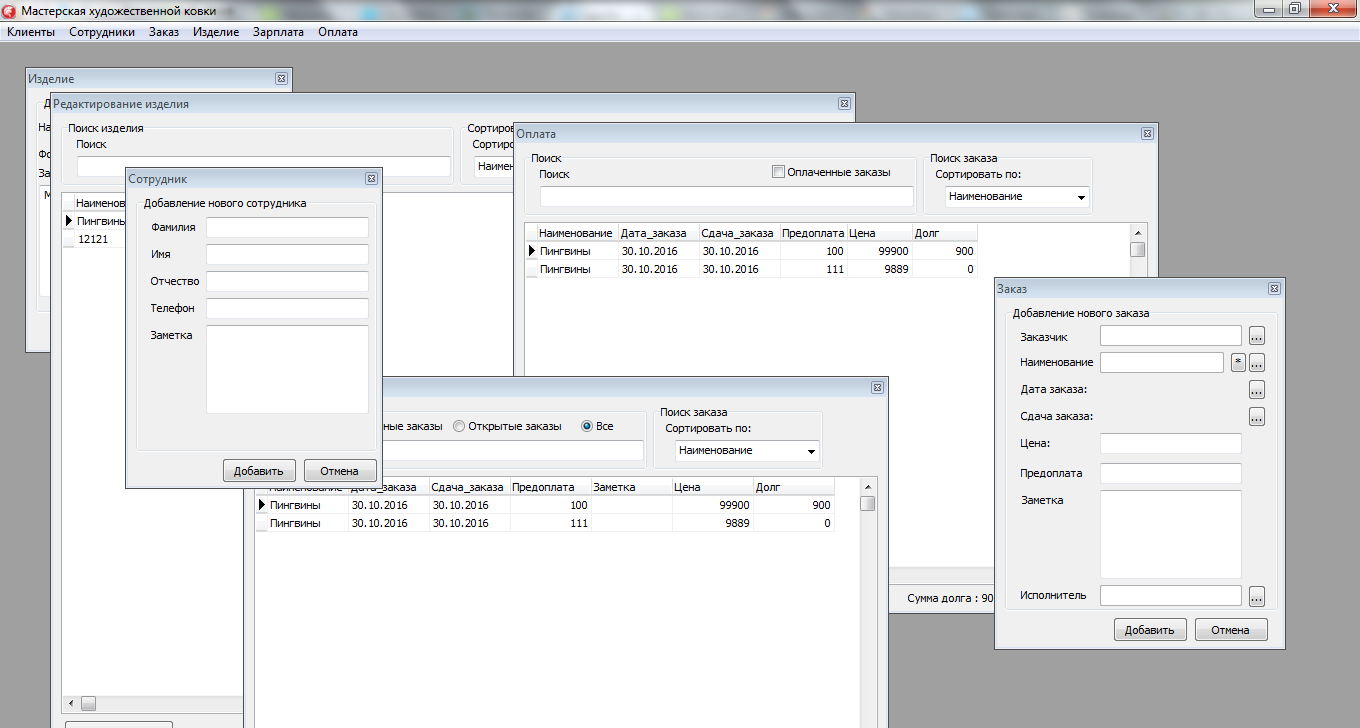The height and width of the screenshot is (728, 1360).
Task: Click the browse button next to Исполнитель
Action: click(x=1257, y=597)
